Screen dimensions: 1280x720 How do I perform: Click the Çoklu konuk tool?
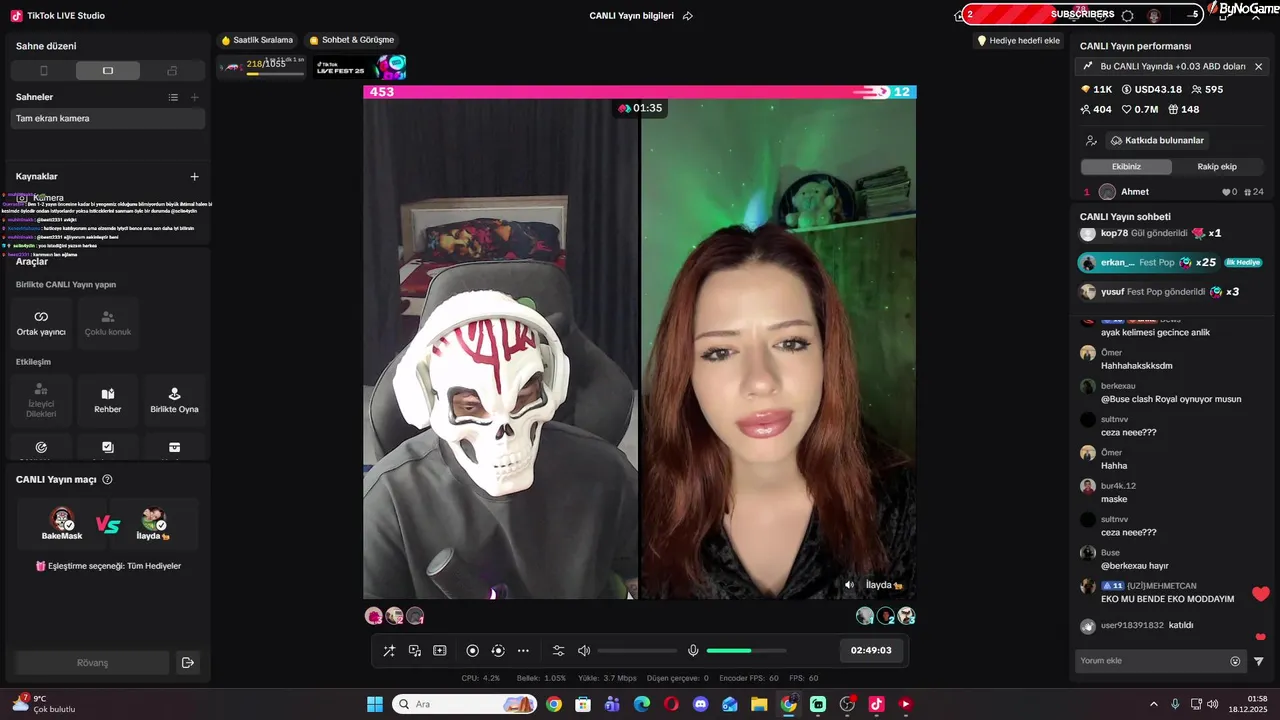point(108,323)
